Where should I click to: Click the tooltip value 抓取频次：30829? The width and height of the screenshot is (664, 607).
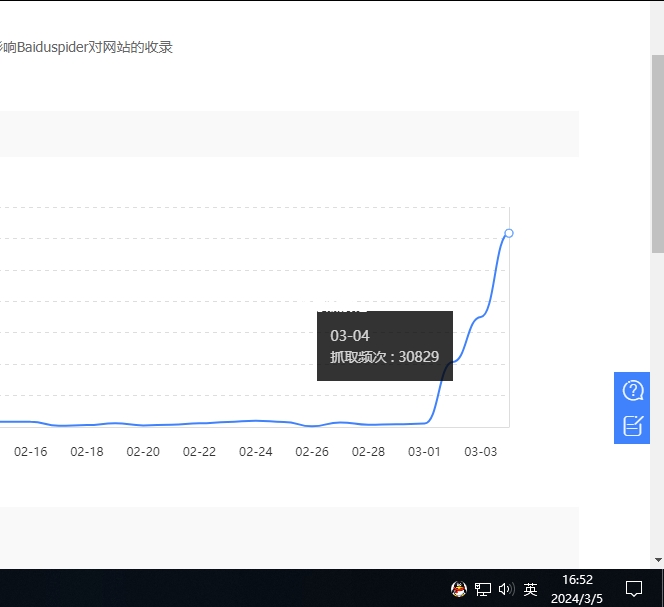coord(385,357)
